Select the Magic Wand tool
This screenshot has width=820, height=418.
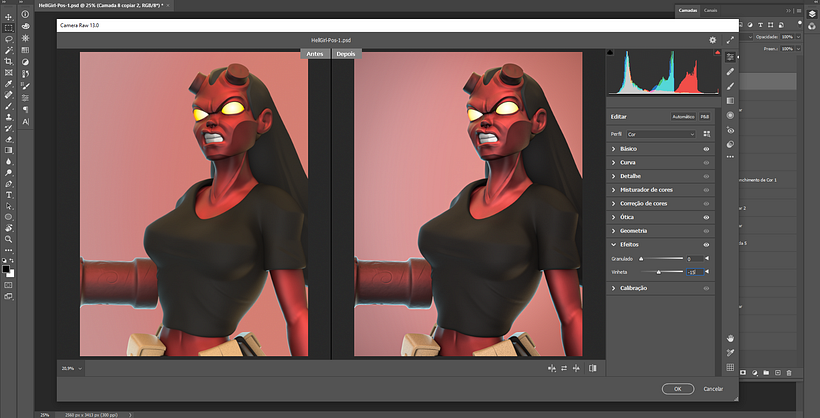(8, 51)
